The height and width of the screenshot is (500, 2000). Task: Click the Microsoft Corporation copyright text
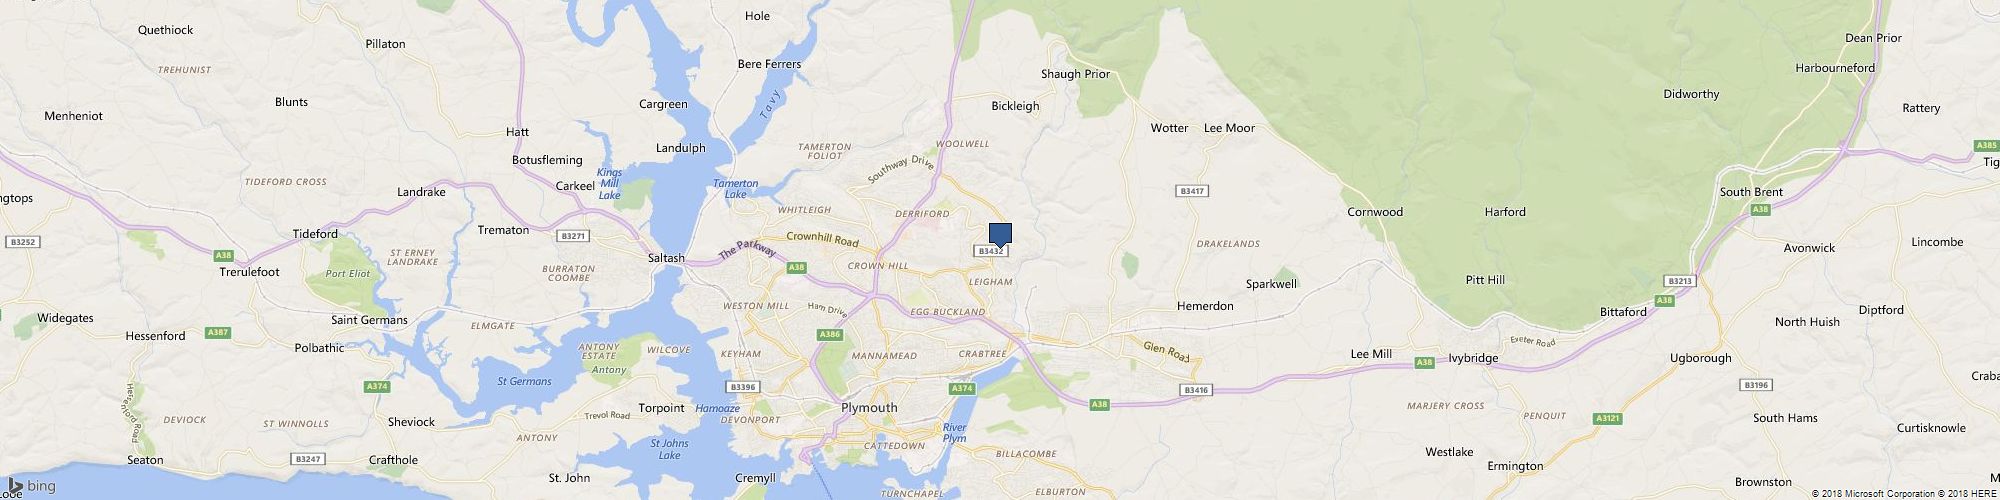[1875, 493]
